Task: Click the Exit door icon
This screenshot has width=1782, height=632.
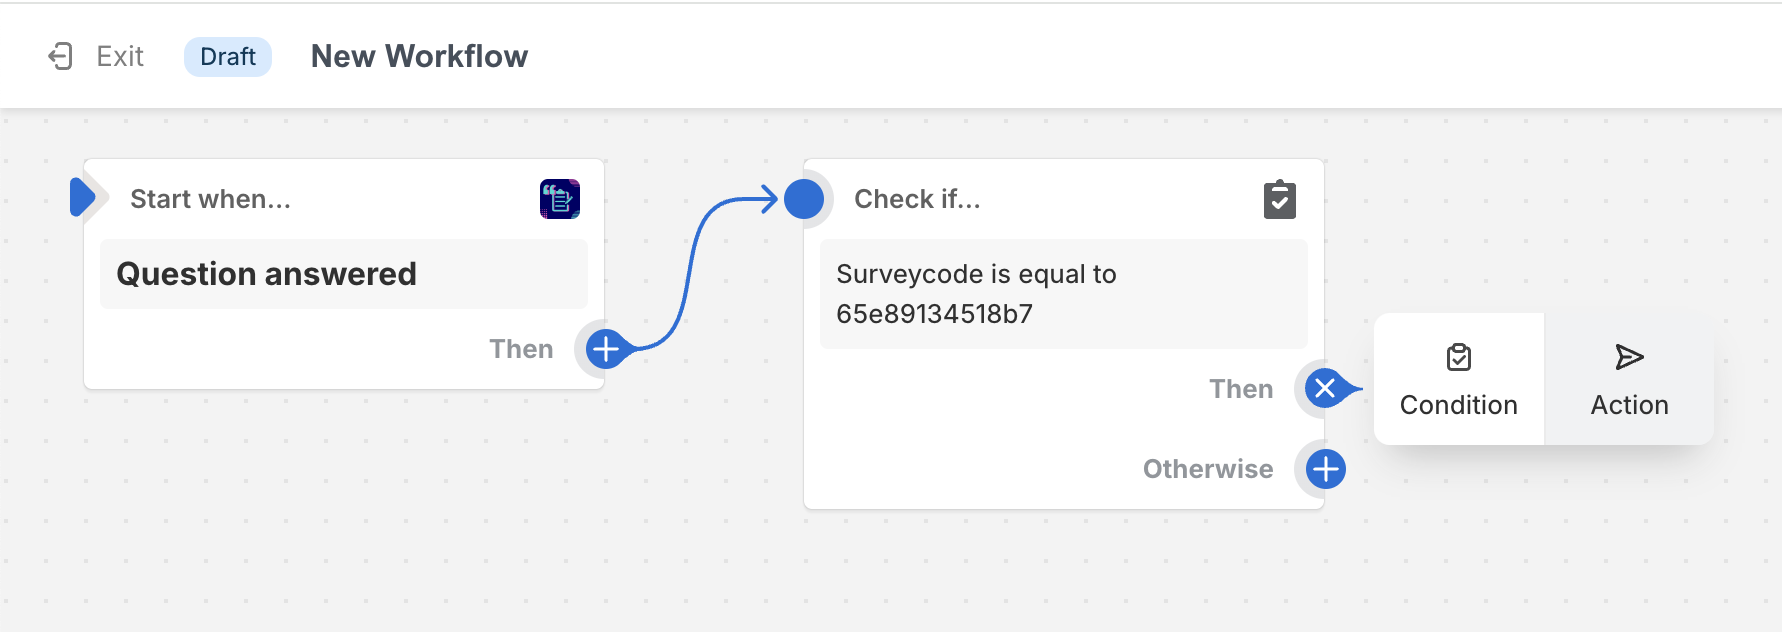Action: tap(61, 56)
